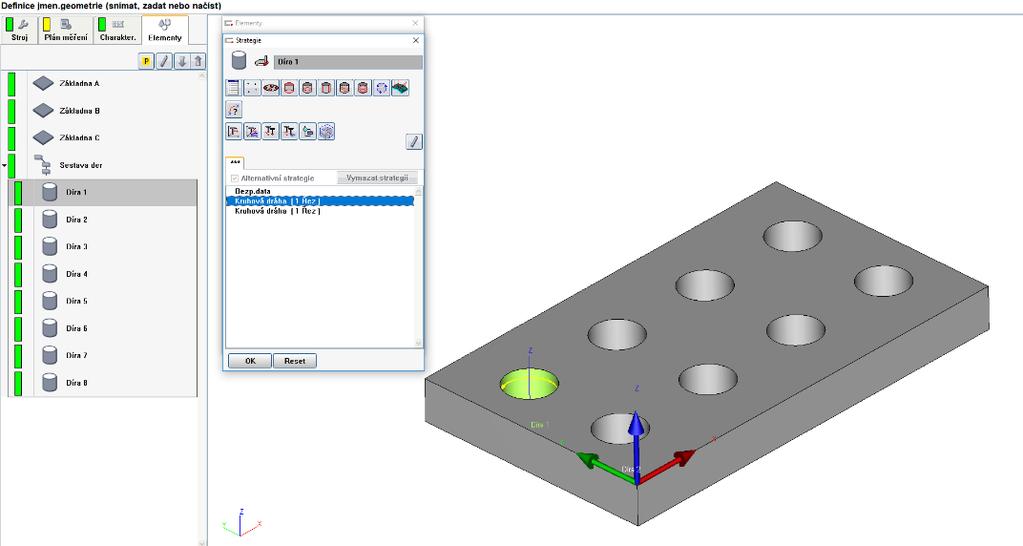Click the single points icon with scattered dots
Screen dimensions: 1023x546
tap(251, 88)
